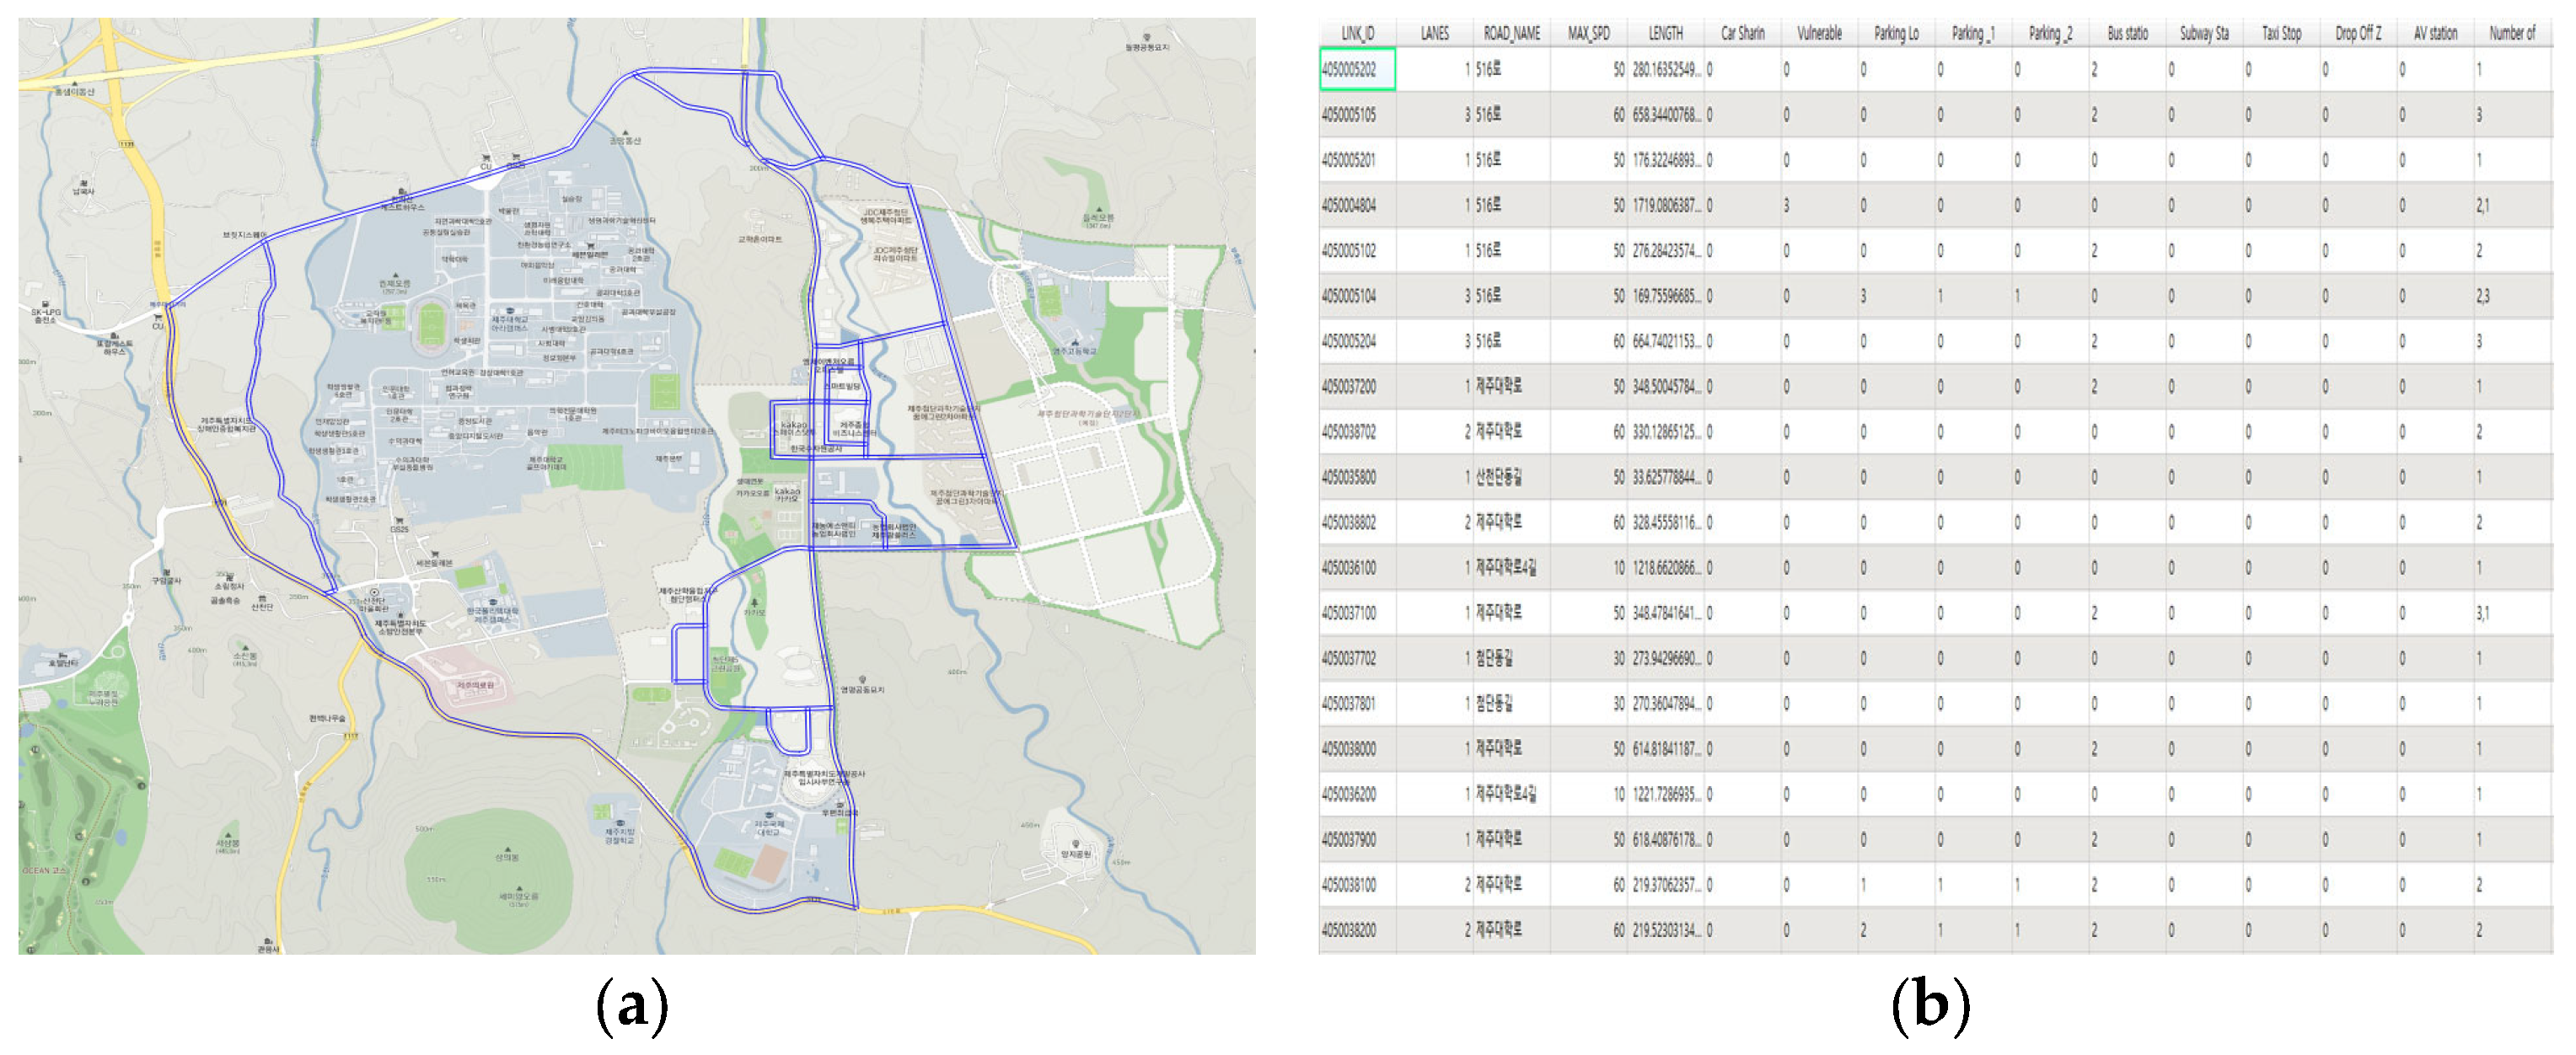Click the Vulnerable column header
The image size is (2576, 1055).
(1819, 33)
